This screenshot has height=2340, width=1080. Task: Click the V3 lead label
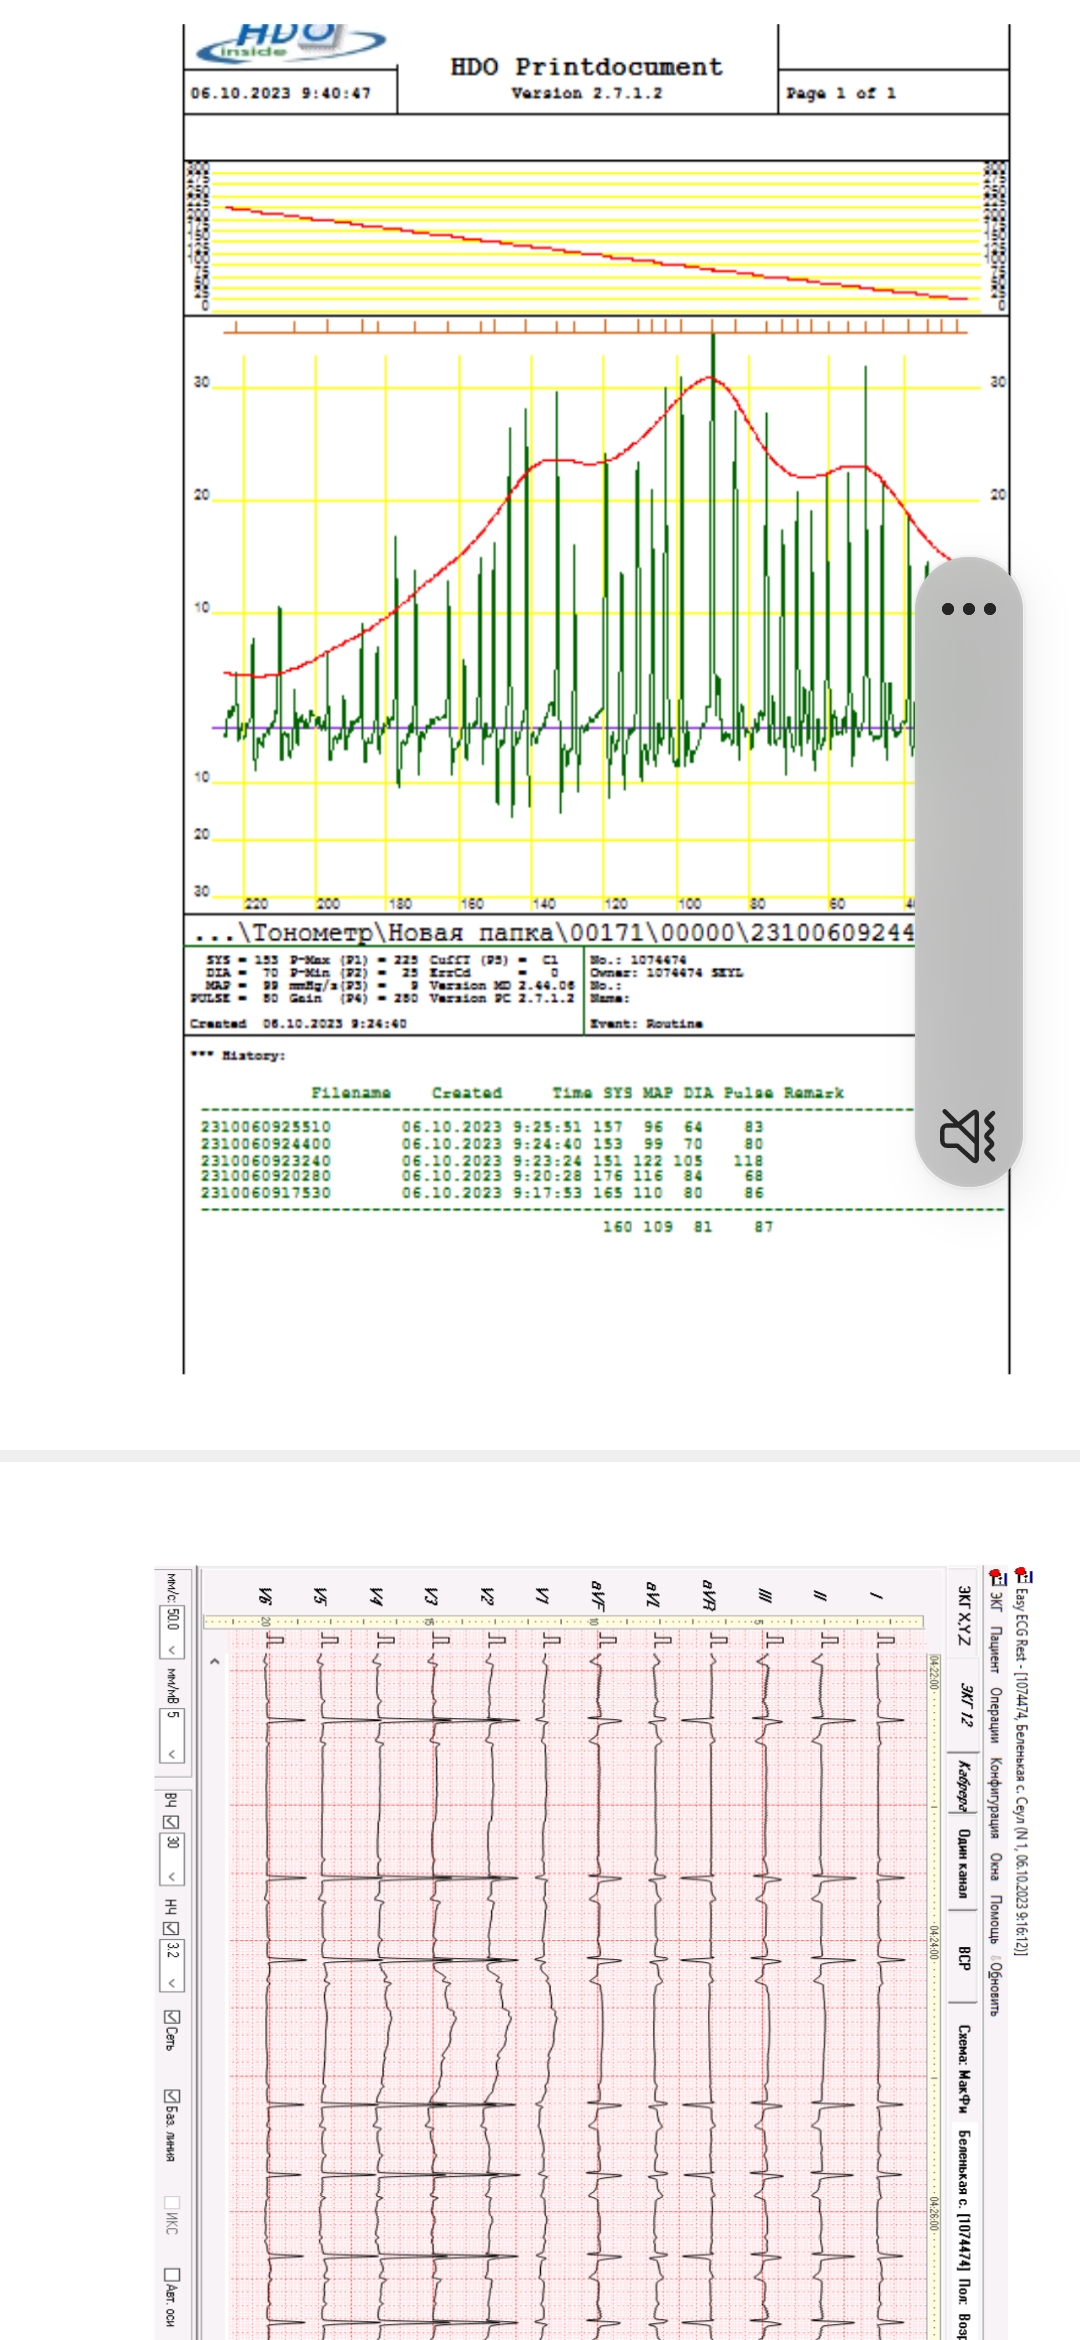coord(431,1595)
